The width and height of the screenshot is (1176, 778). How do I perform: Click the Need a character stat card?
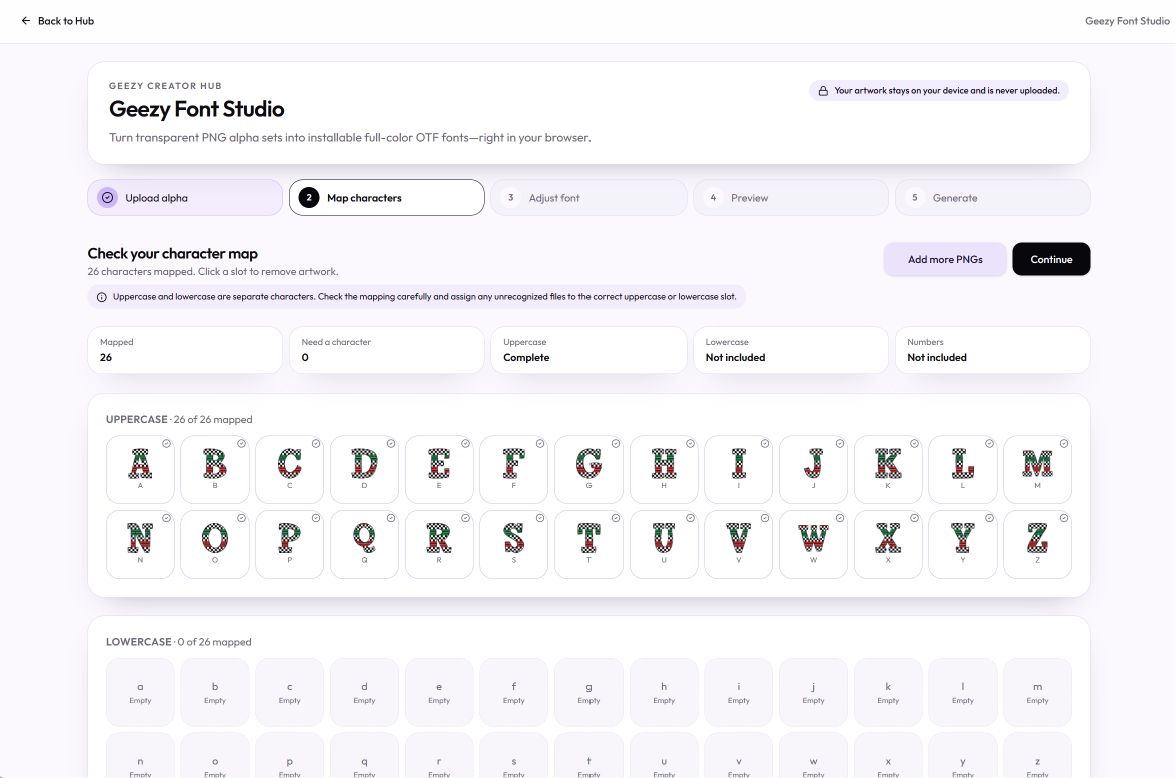(387, 350)
